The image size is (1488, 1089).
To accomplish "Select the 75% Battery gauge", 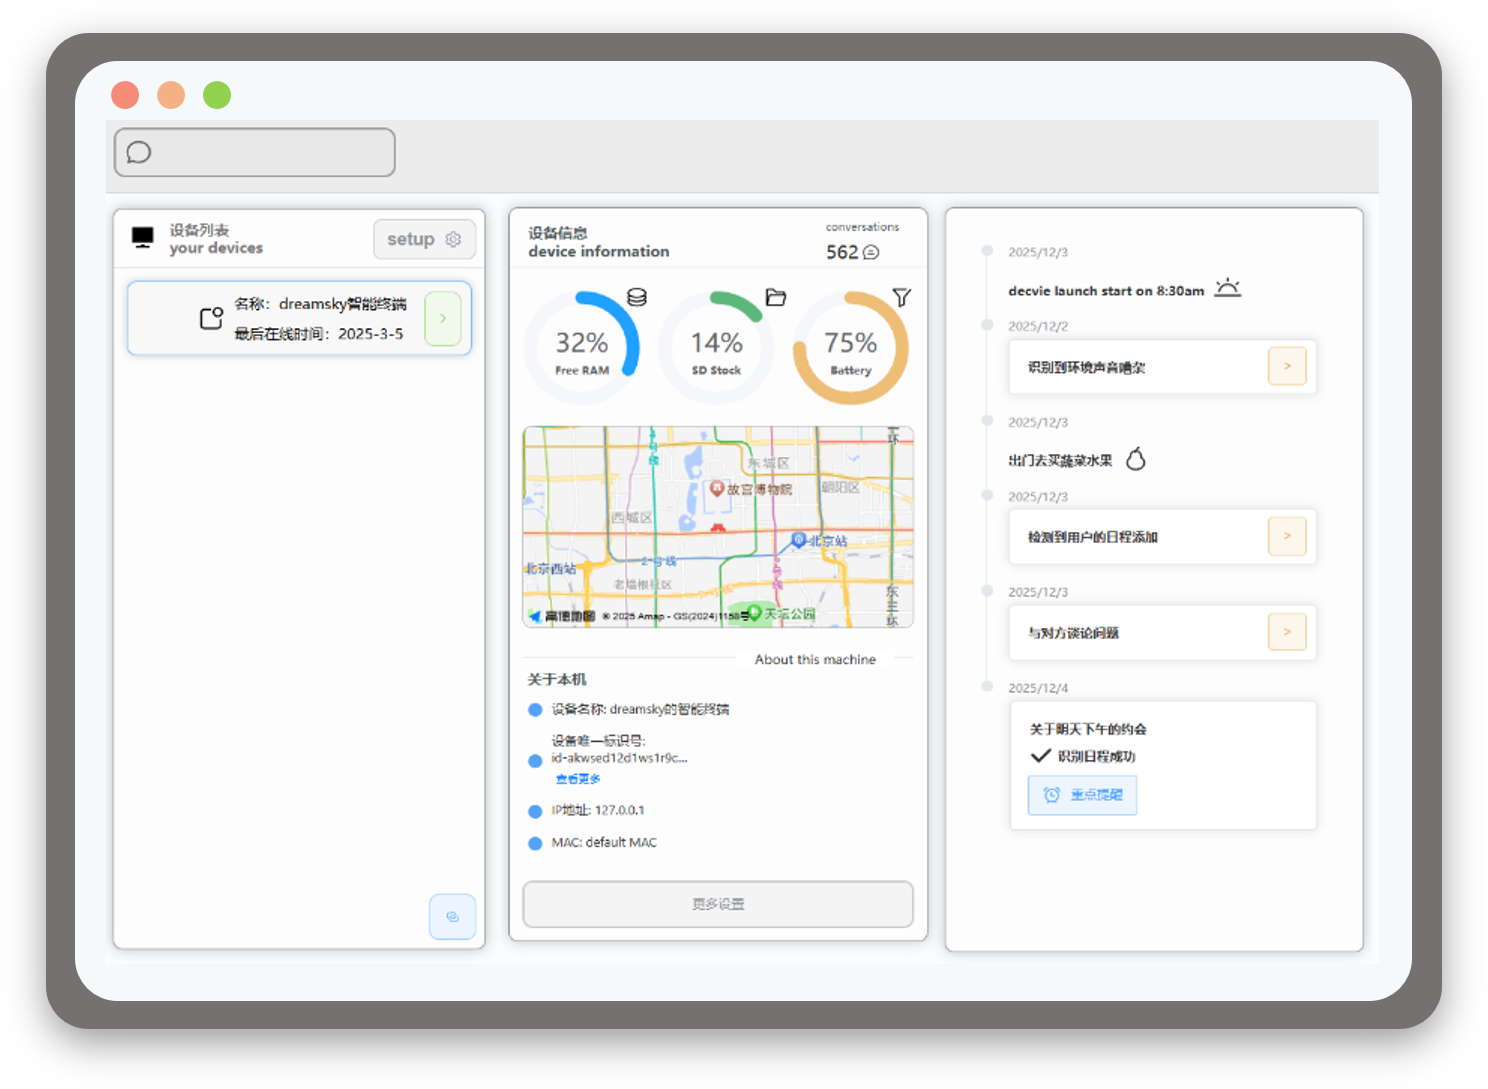I will coord(851,348).
